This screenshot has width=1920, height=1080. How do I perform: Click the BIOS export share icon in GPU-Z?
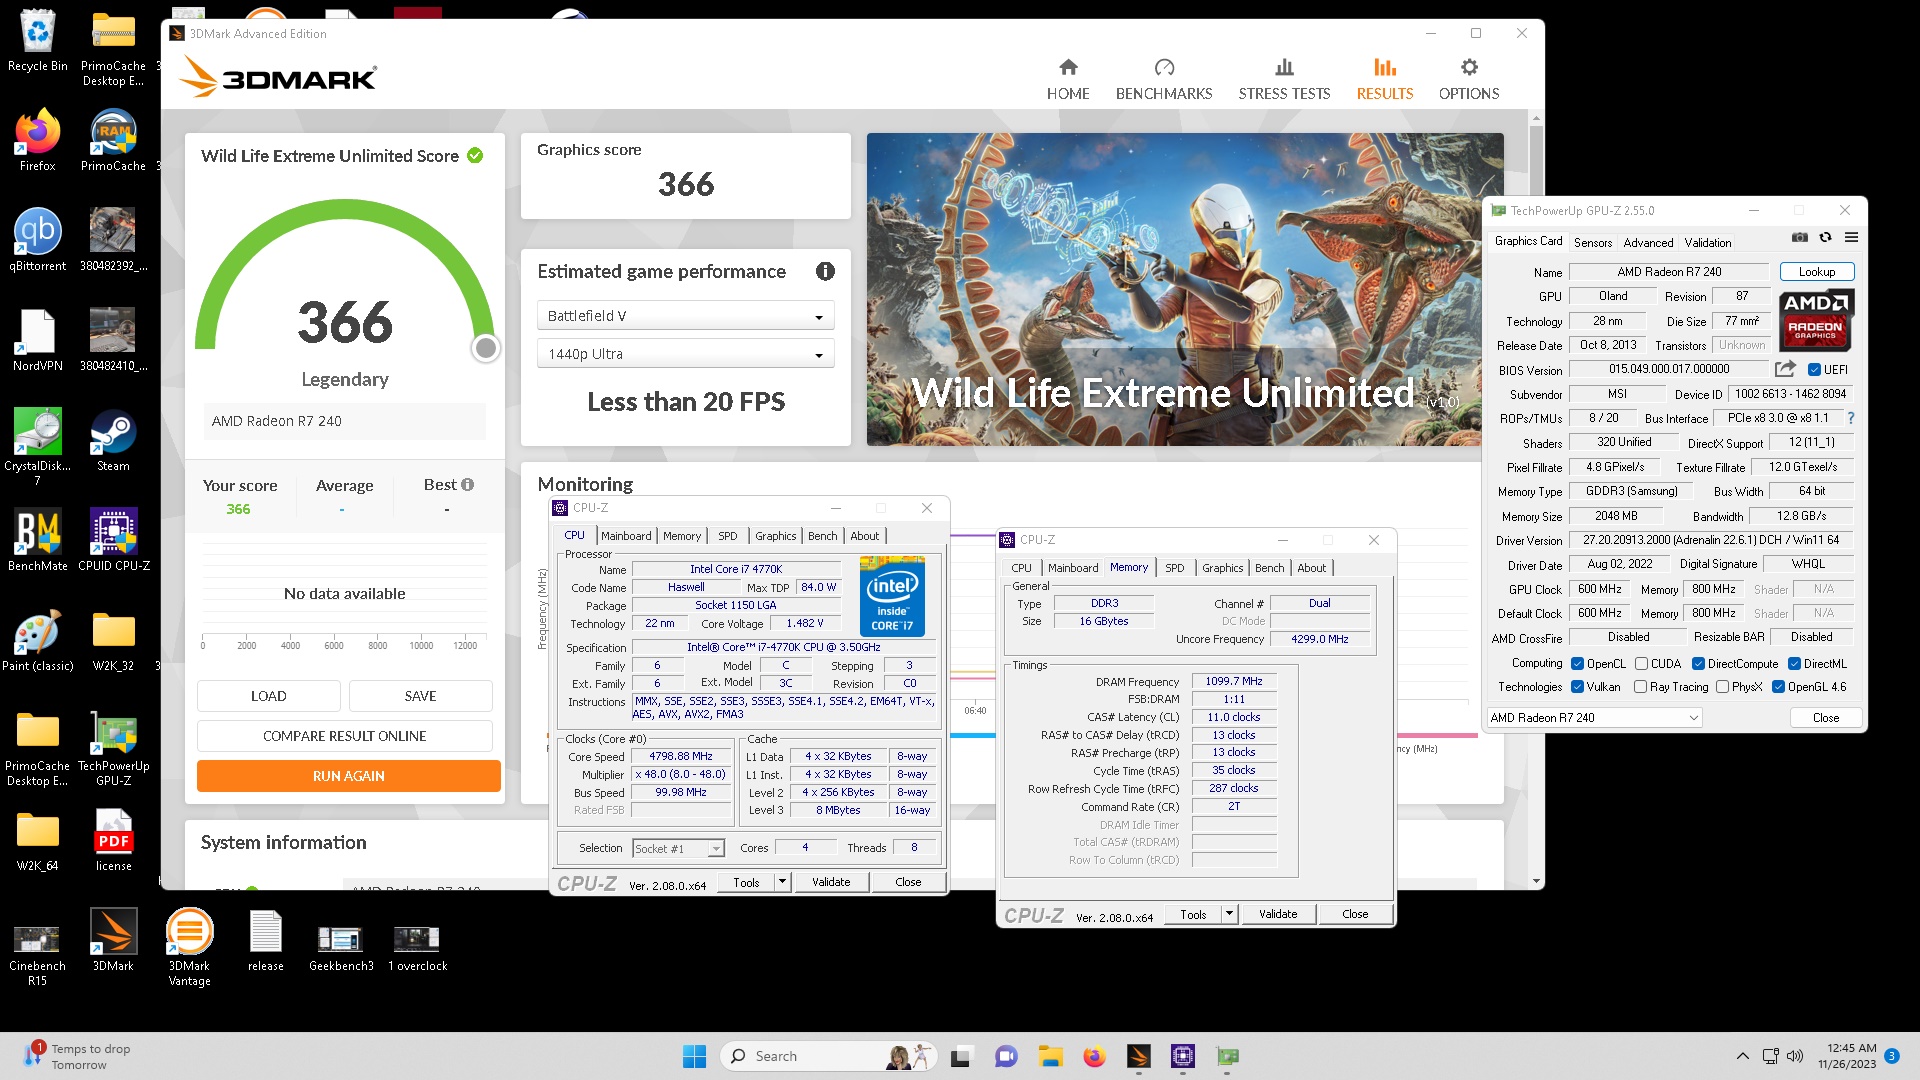point(1785,369)
